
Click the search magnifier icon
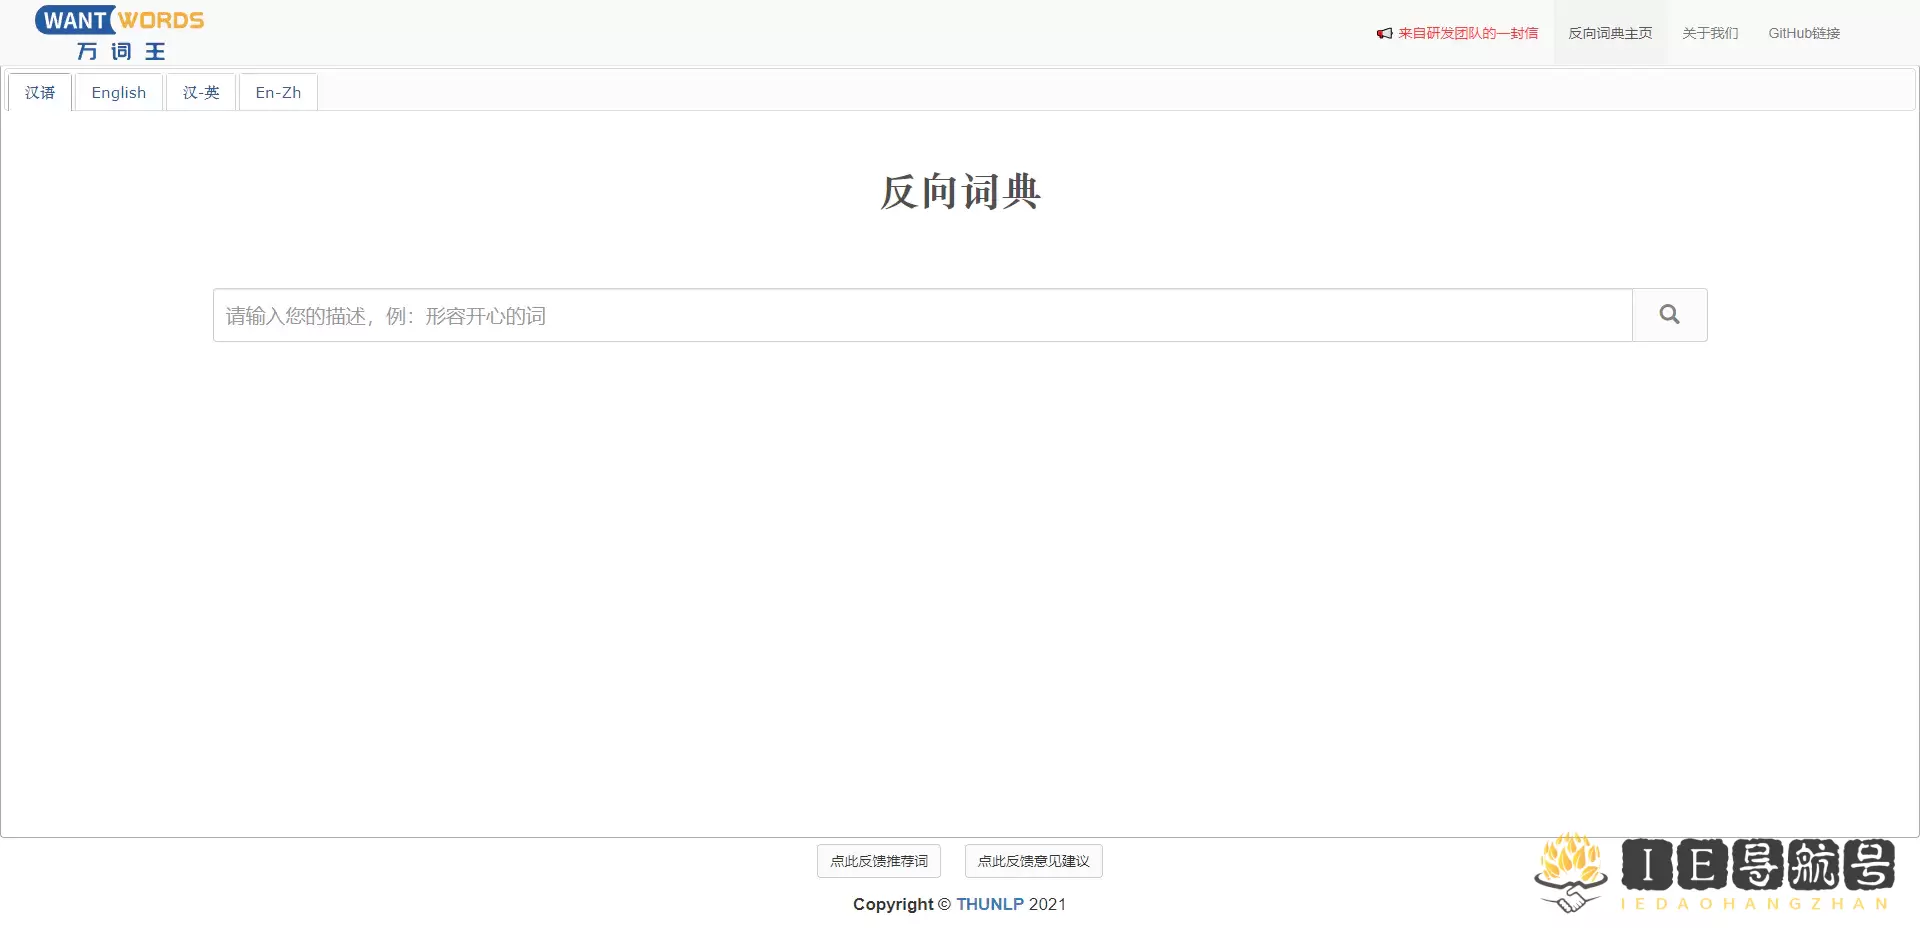click(1668, 314)
